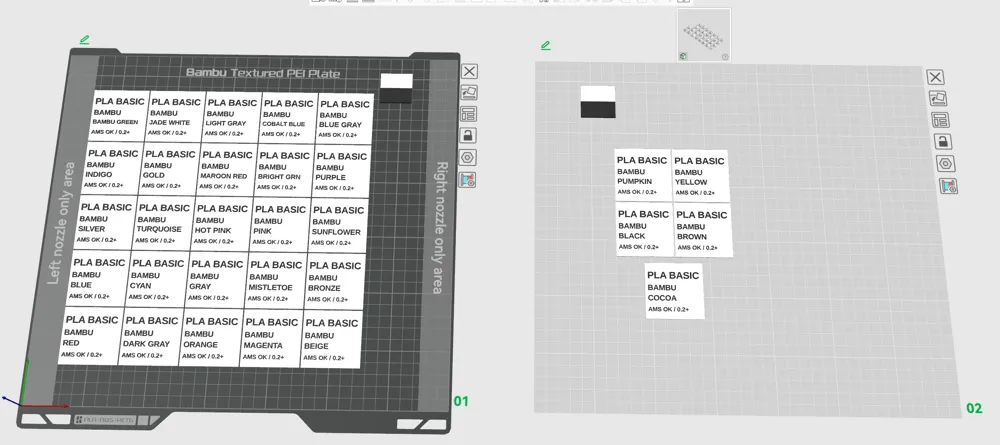Toggle the lock on plate 02
This screenshot has height=445, width=1000.
tap(943, 142)
